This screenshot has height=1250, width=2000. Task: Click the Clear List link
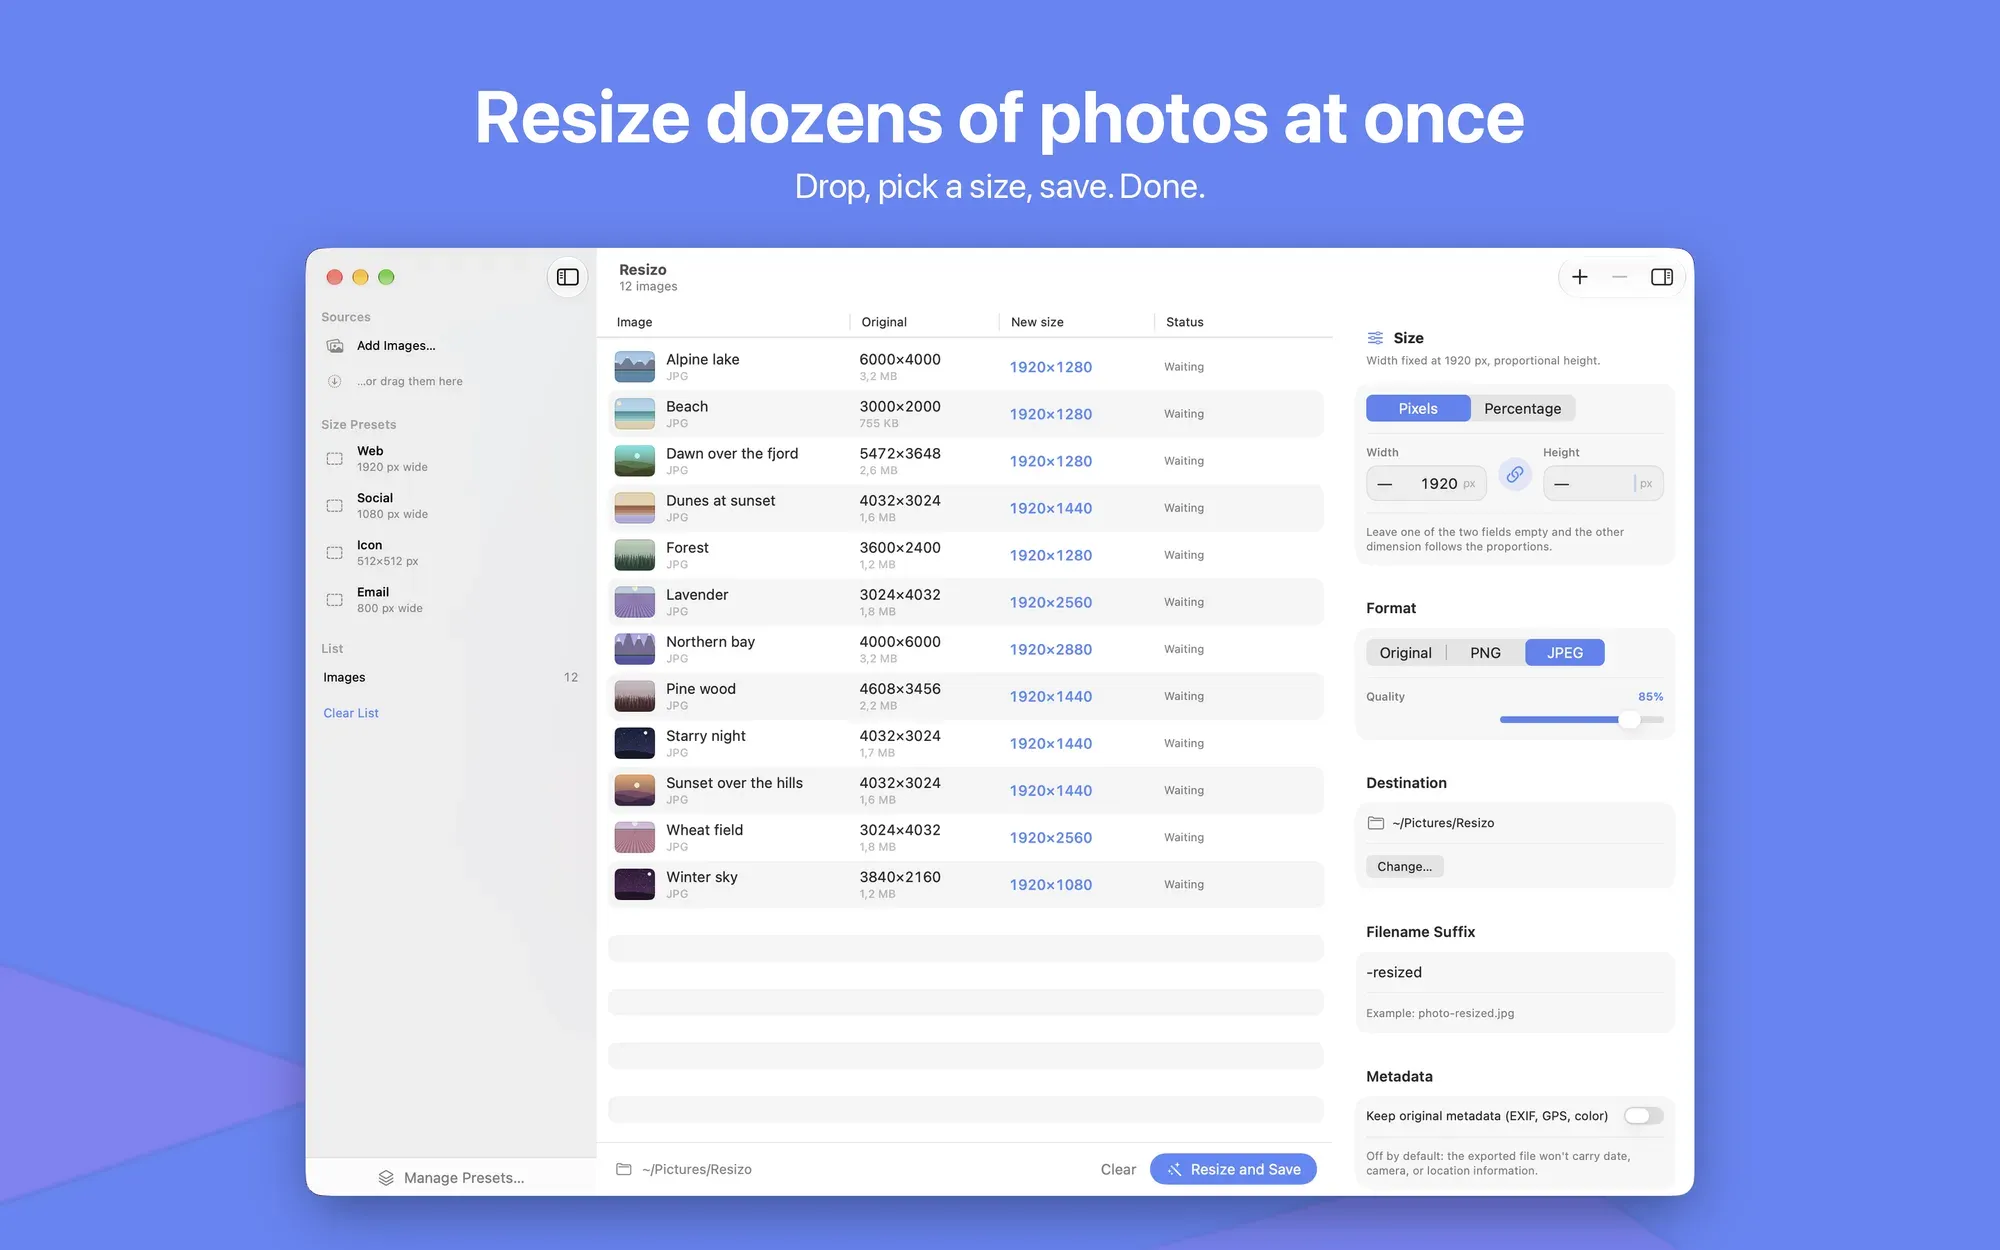pyautogui.click(x=351, y=713)
